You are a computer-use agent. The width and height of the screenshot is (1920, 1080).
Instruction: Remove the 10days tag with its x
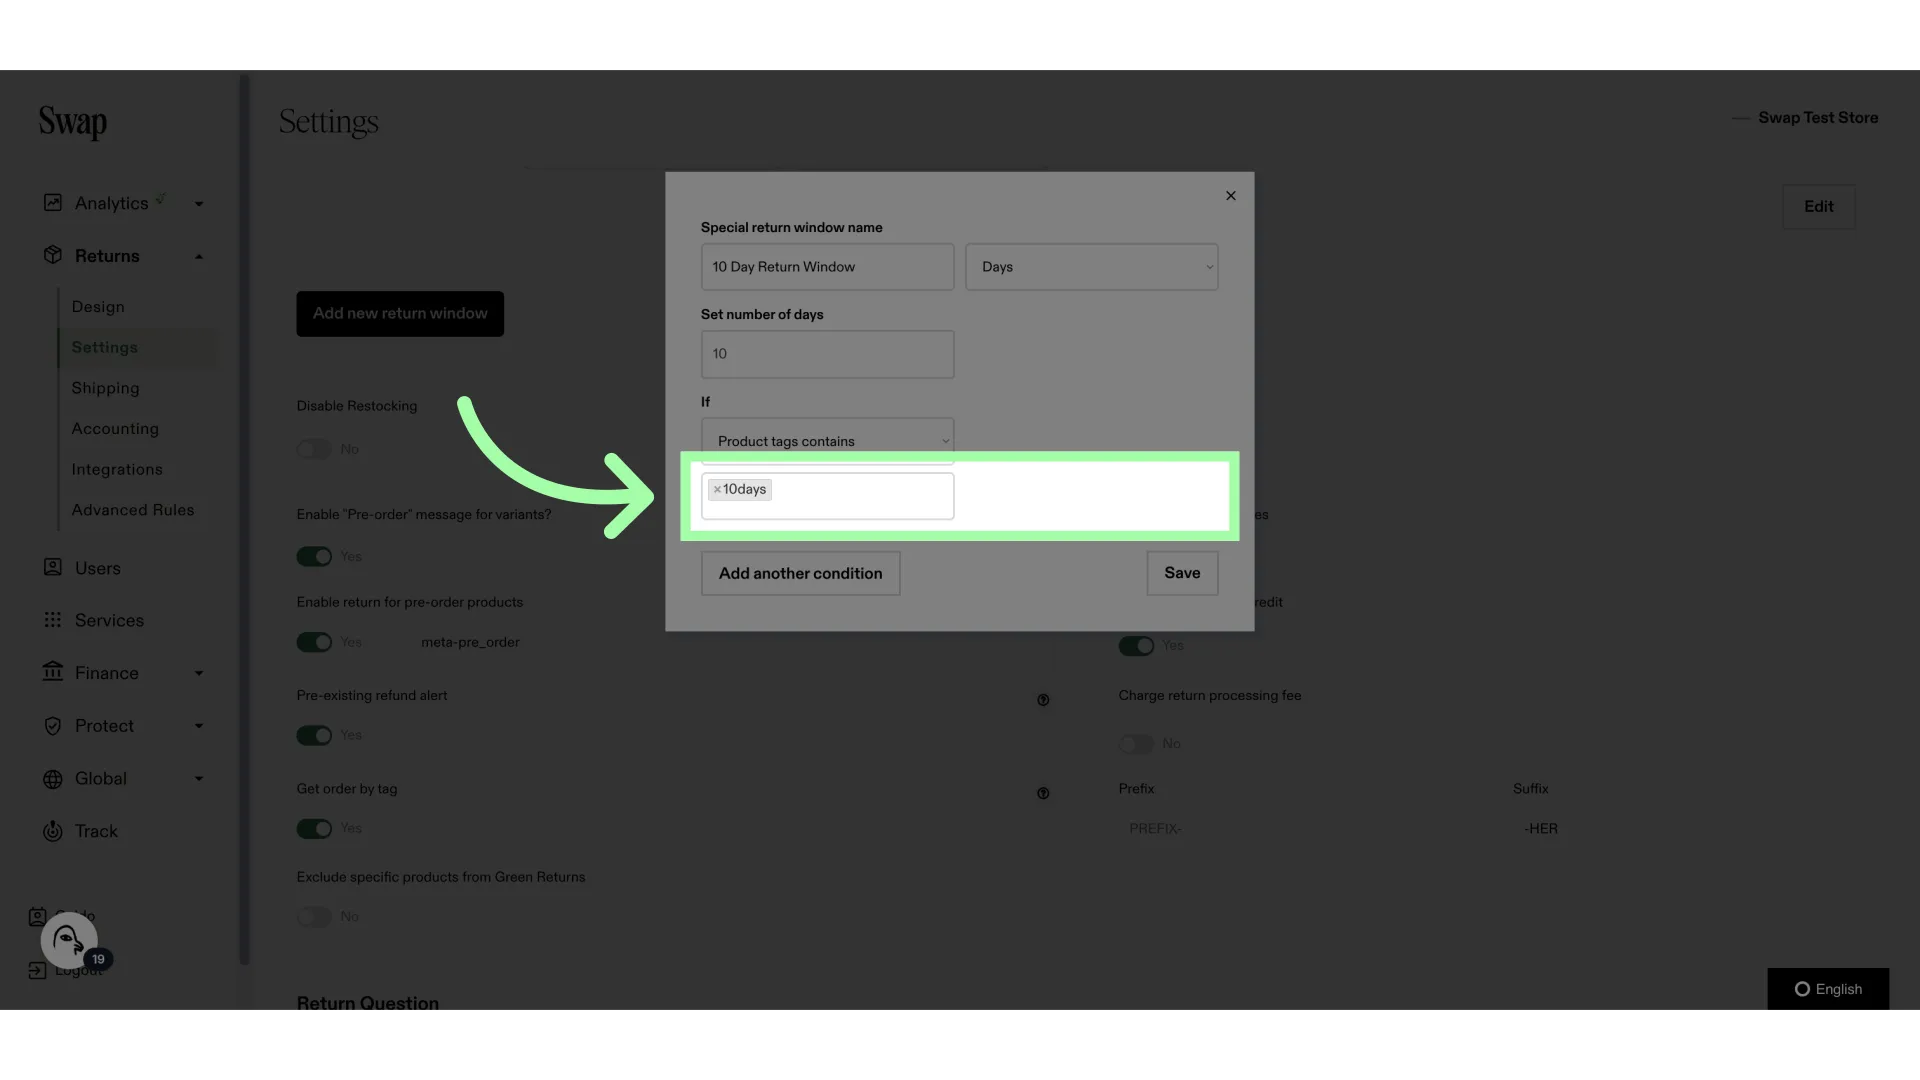coord(717,490)
